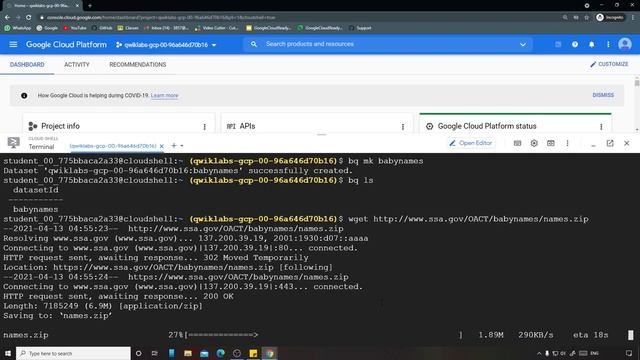This screenshot has width=640, height=360.
Task: Expand the search bar dropdown chevron
Action: (x=523, y=44)
